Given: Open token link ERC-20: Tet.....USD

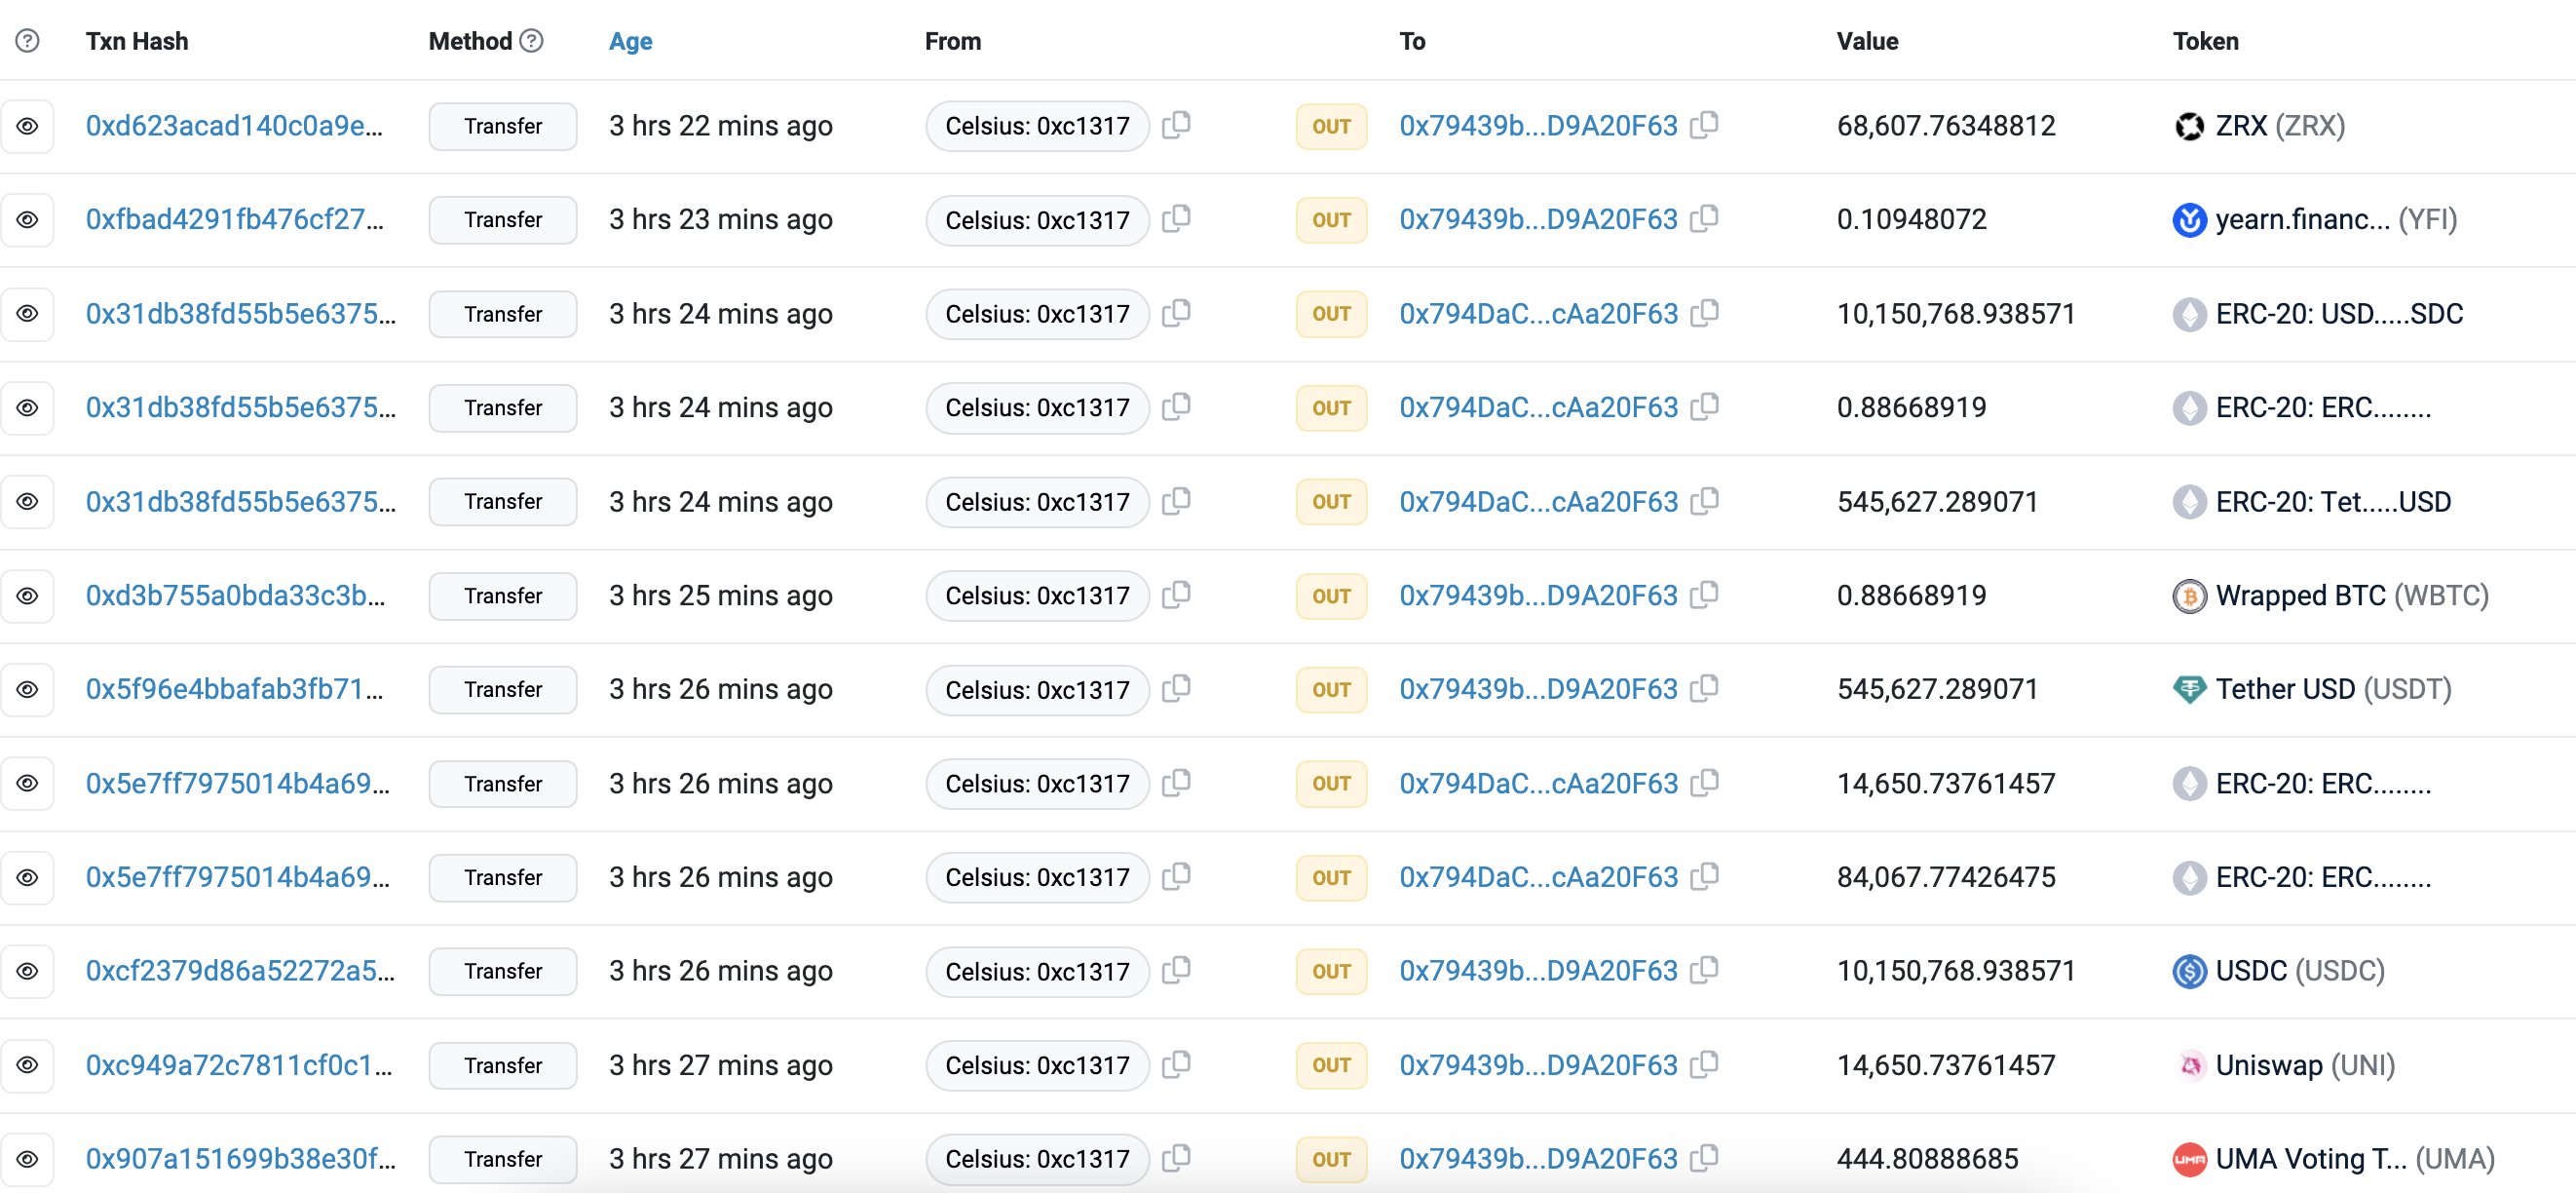Looking at the screenshot, I should pos(2333,502).
